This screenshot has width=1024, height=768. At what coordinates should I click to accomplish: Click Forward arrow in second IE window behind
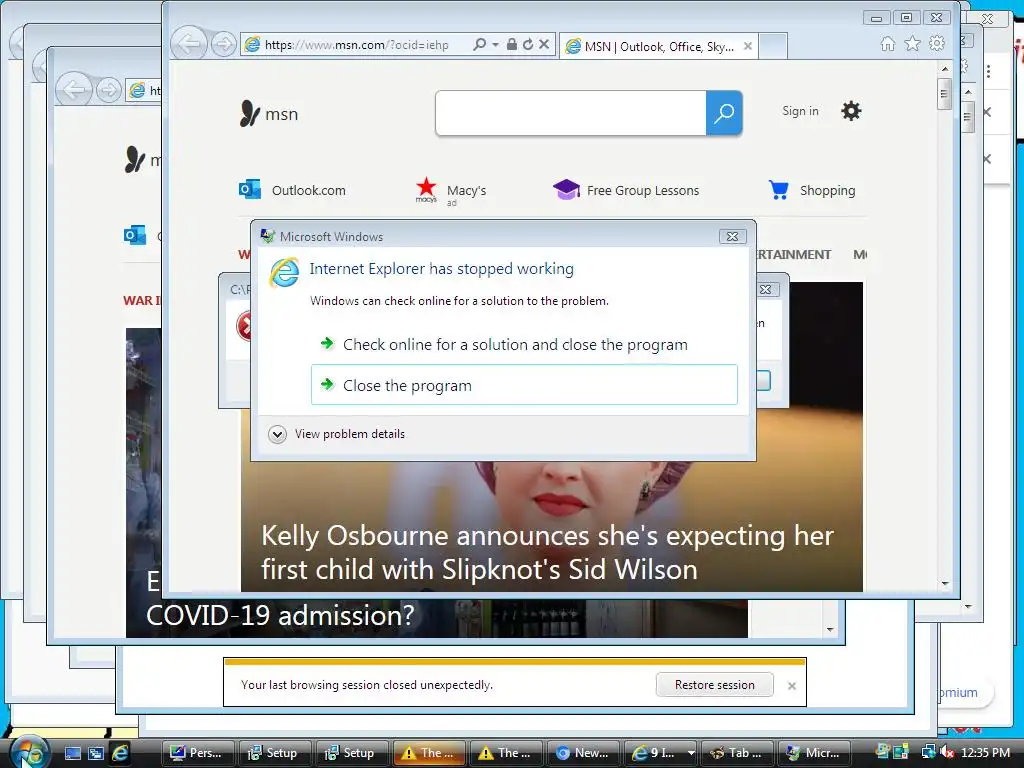point(108,89)
